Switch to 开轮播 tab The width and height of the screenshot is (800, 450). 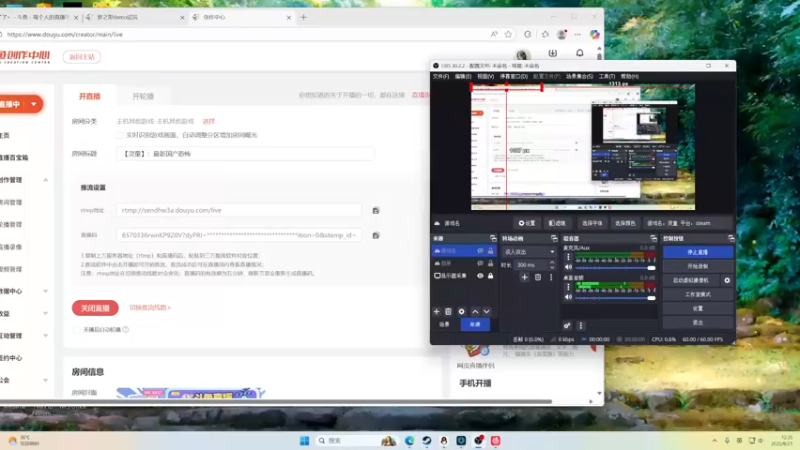(x=143, y=96)
